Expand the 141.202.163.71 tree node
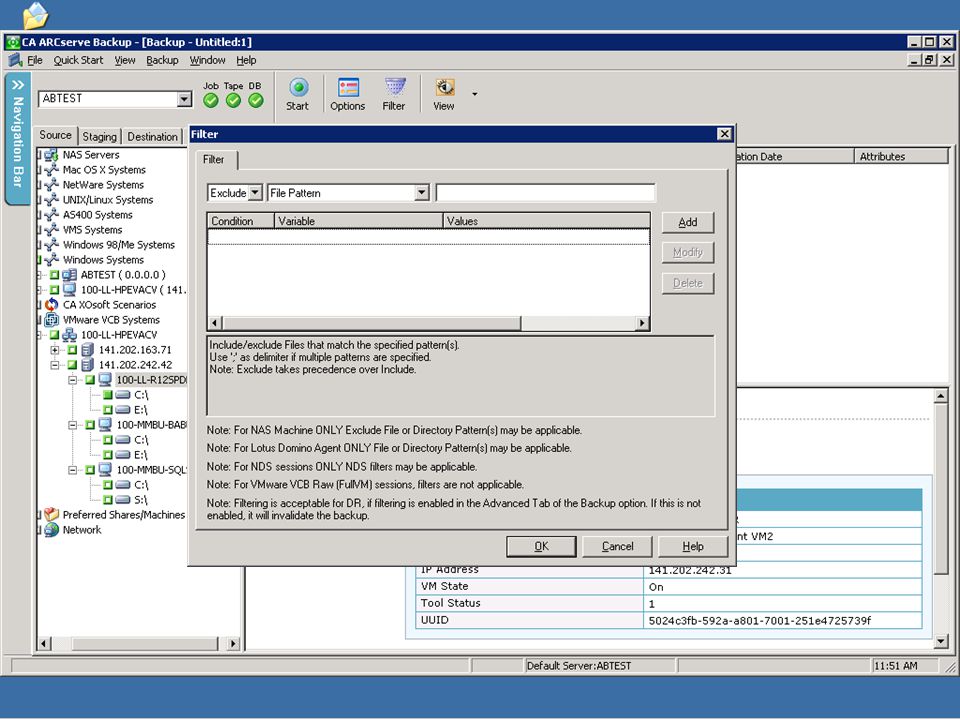Viewport: 960px width, 720px height. click(x=54, y=350)
